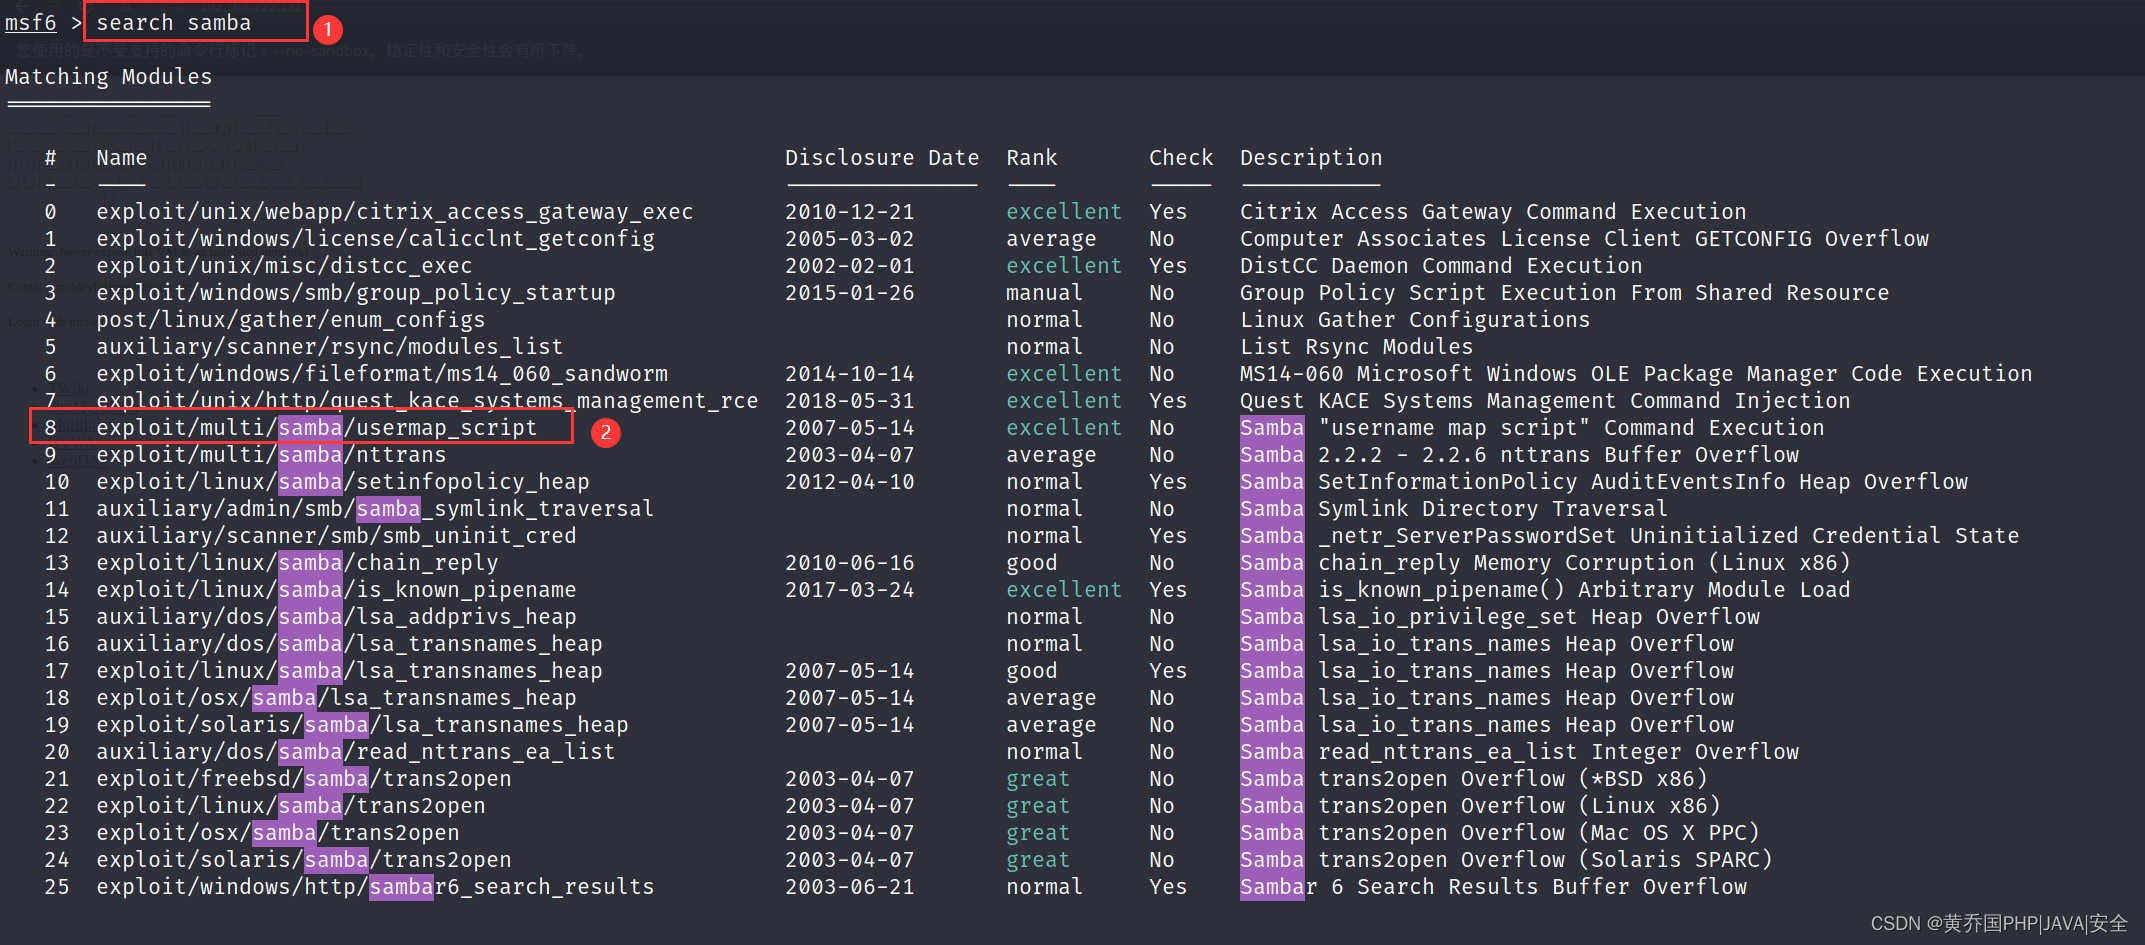Click description 'Samba Symlink Directory Traversal'
The image size is (2145, 945).
pos(1454,509)
